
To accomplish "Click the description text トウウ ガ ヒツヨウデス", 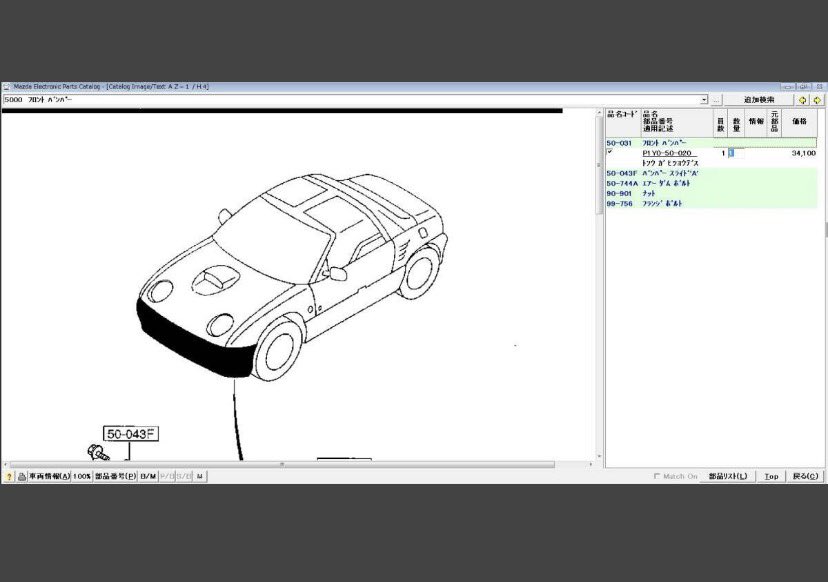I will click(x=670, y=163).
